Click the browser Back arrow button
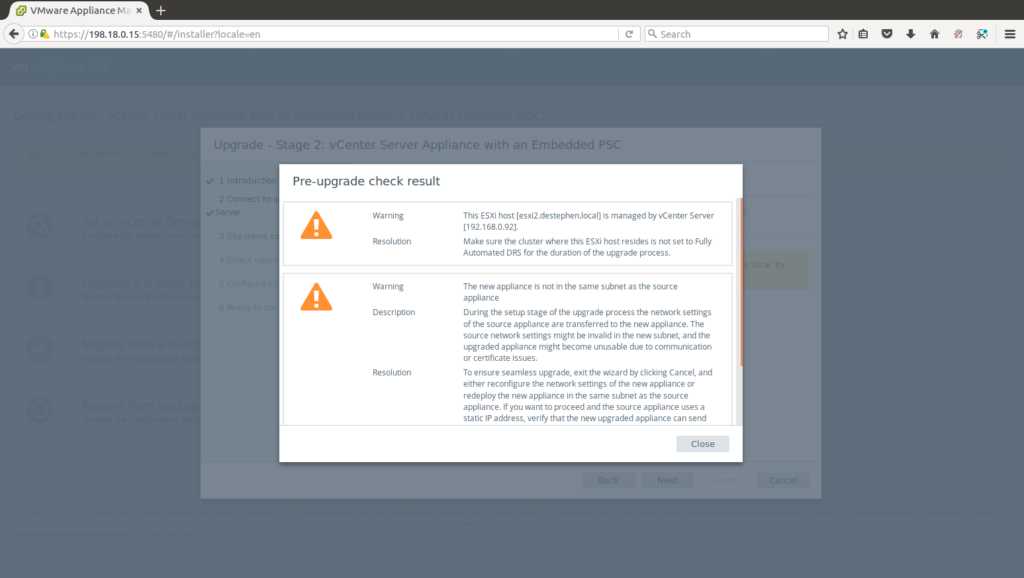 coord(14,34)
